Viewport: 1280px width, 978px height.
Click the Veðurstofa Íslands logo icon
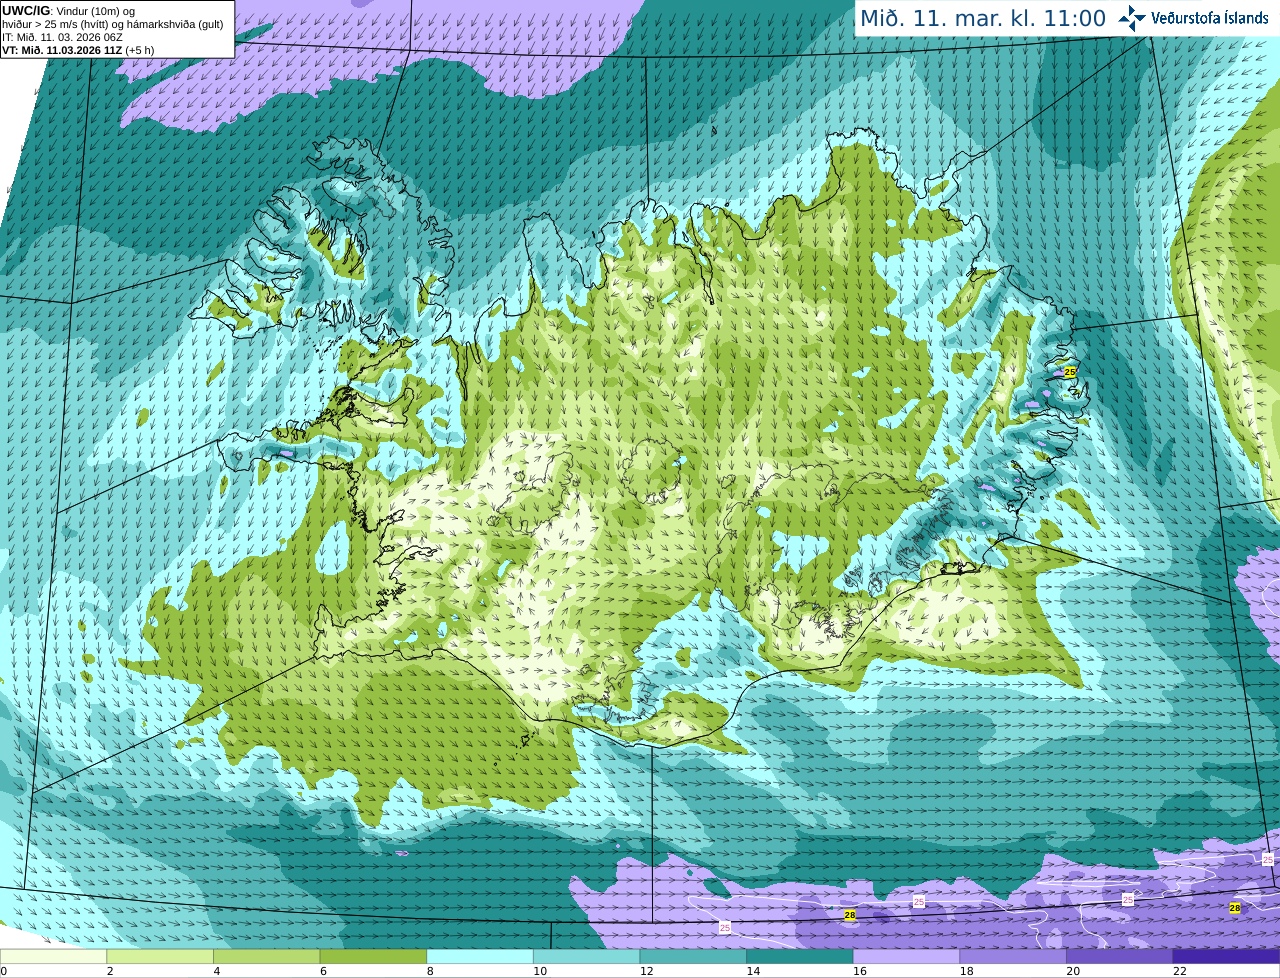[1132, 18]
